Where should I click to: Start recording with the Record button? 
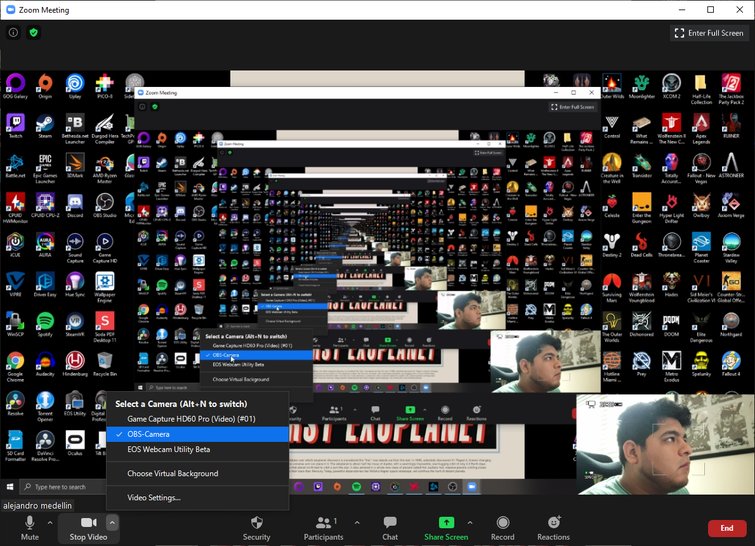[x=503, y=528]
